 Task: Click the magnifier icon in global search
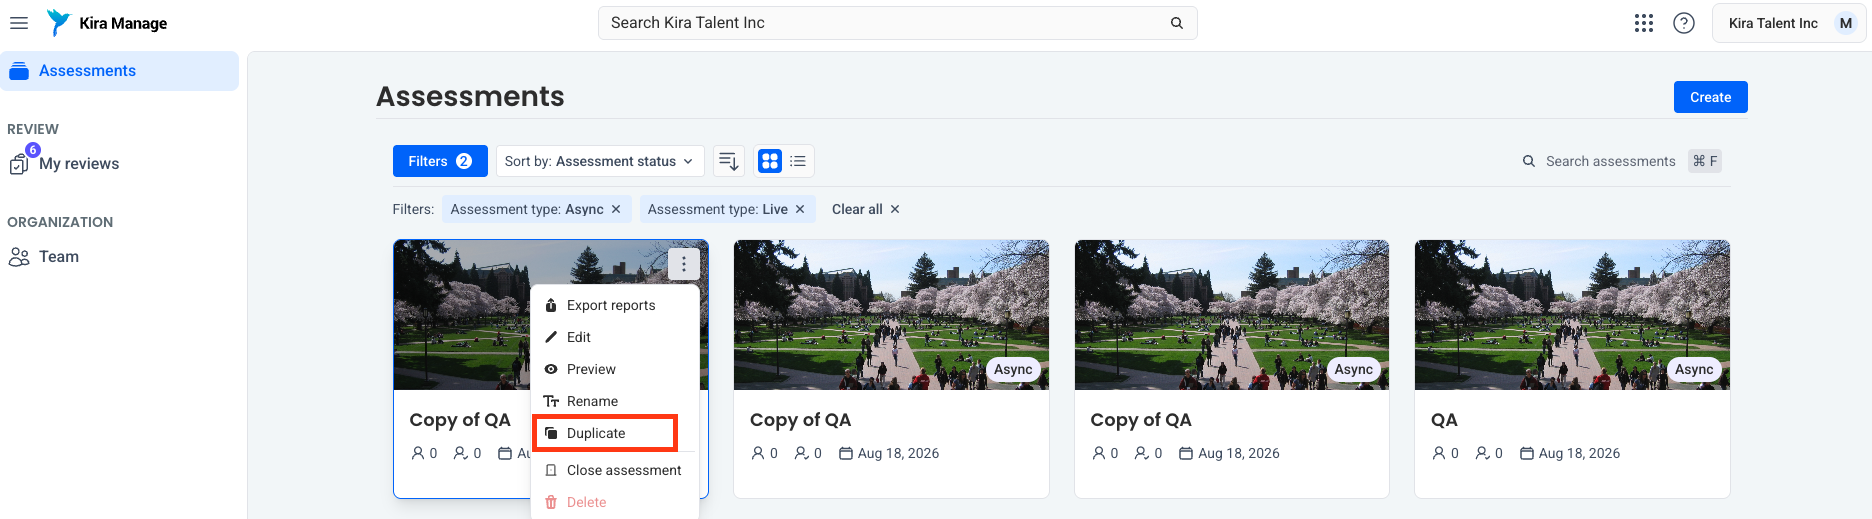1177,23
